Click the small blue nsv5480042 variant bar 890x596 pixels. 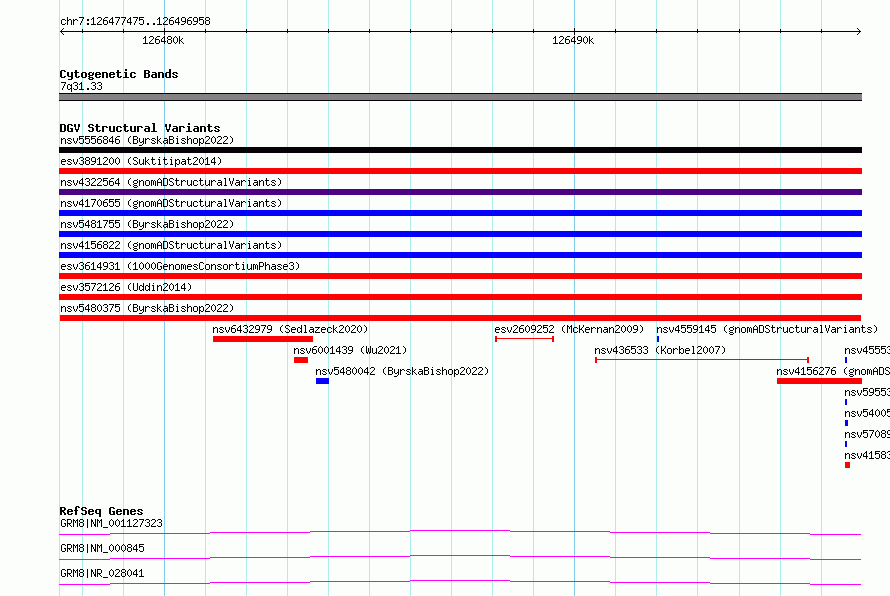[x=322, y=381]
